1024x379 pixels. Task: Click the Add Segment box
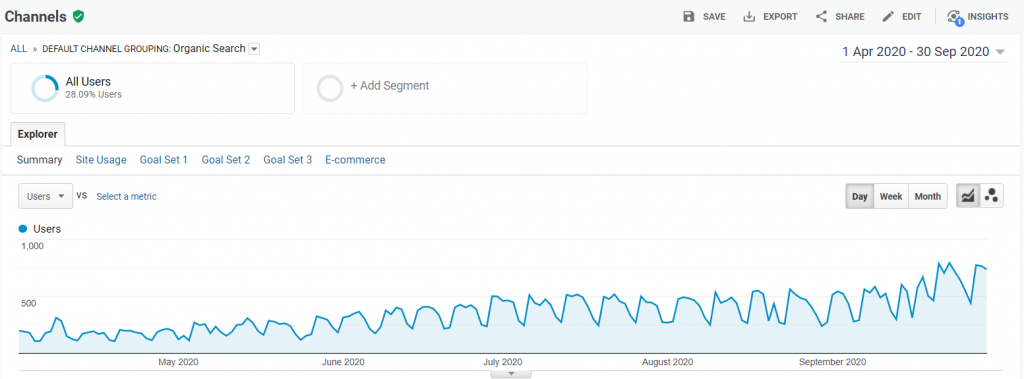(x=445, y=88)
